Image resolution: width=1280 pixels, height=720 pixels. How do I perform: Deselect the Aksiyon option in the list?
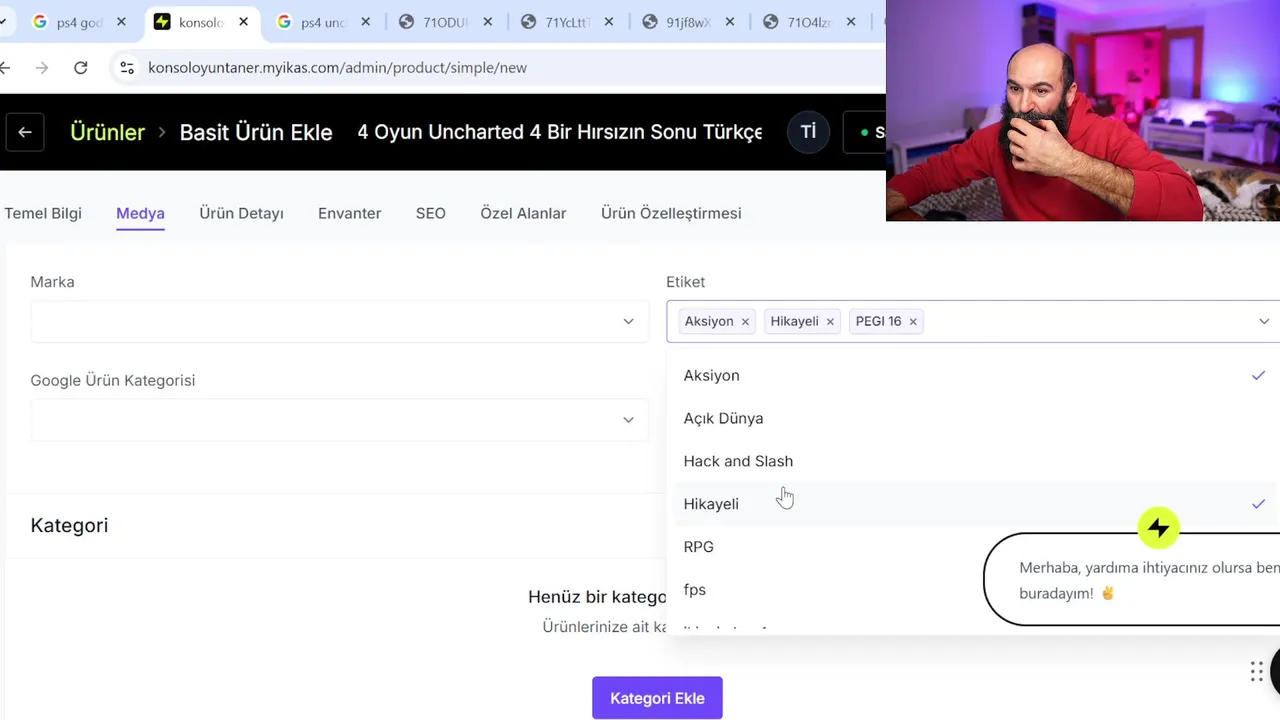click(974, 375)
